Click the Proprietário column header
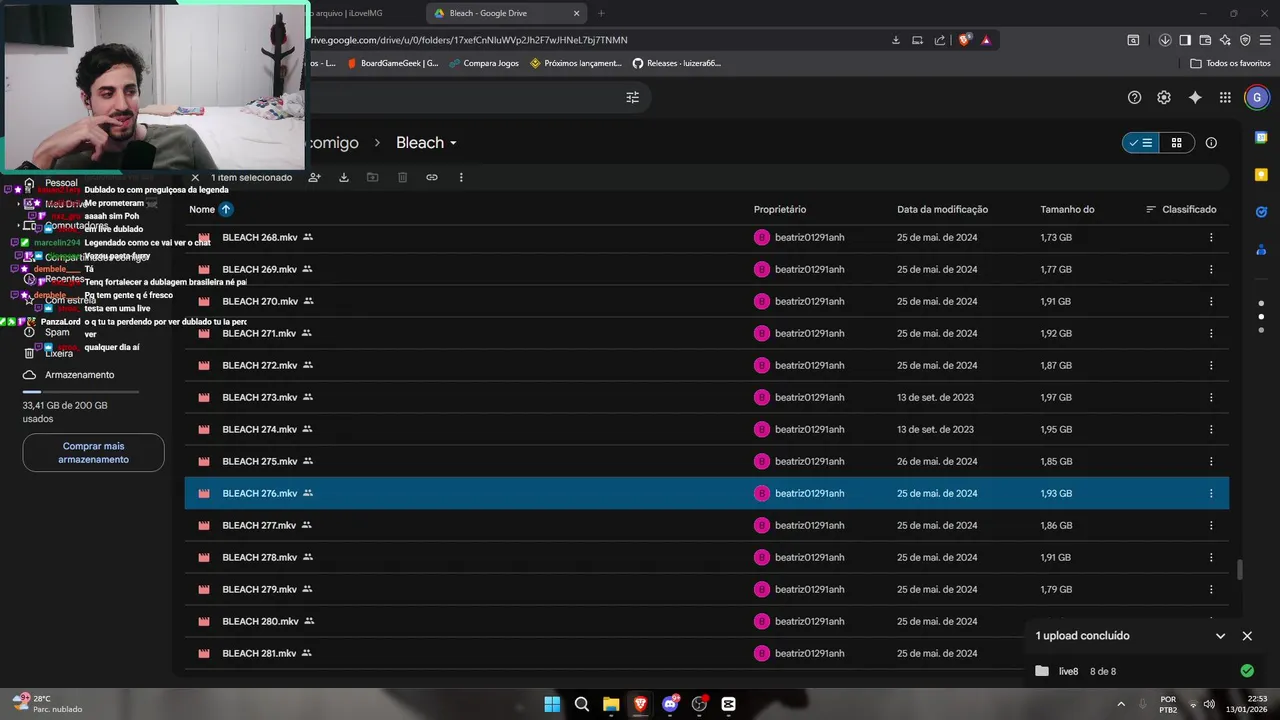The width and height of the screenshot is (1280, 720). coord(780,209)
